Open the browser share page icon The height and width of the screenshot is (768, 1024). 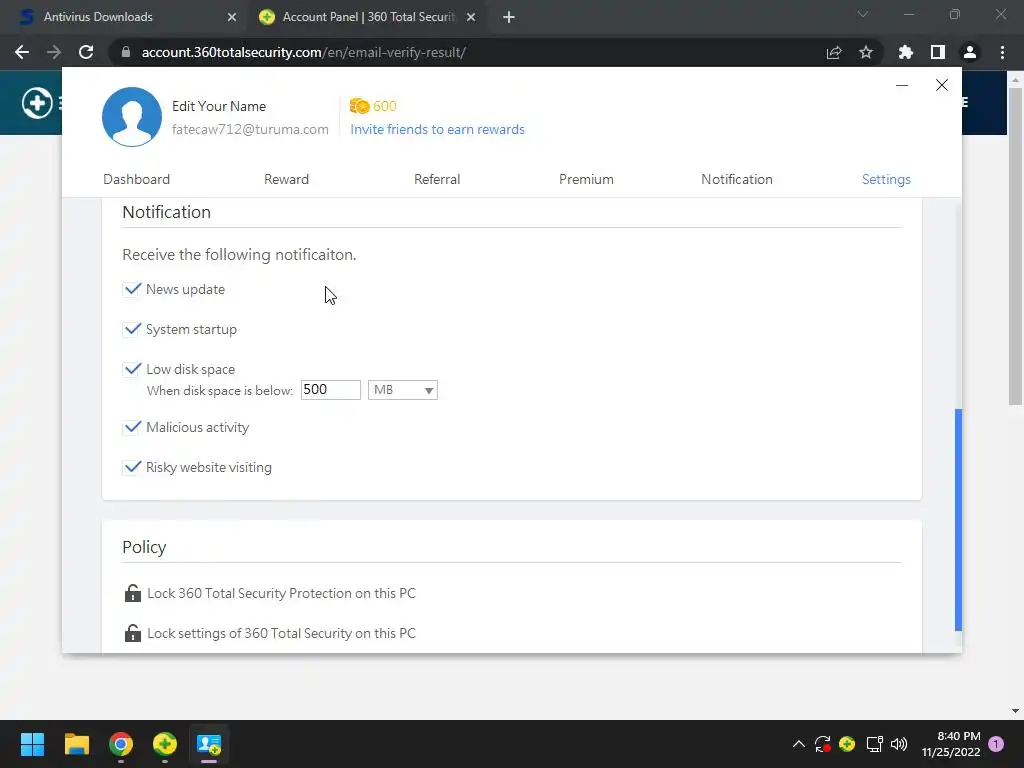(x=834, y=52)
